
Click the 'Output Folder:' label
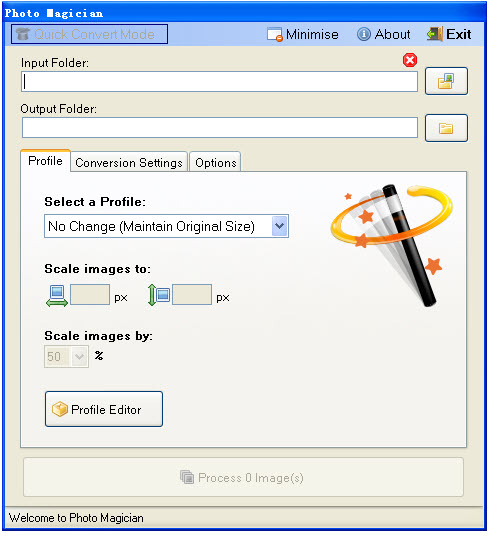pos(59,109)
